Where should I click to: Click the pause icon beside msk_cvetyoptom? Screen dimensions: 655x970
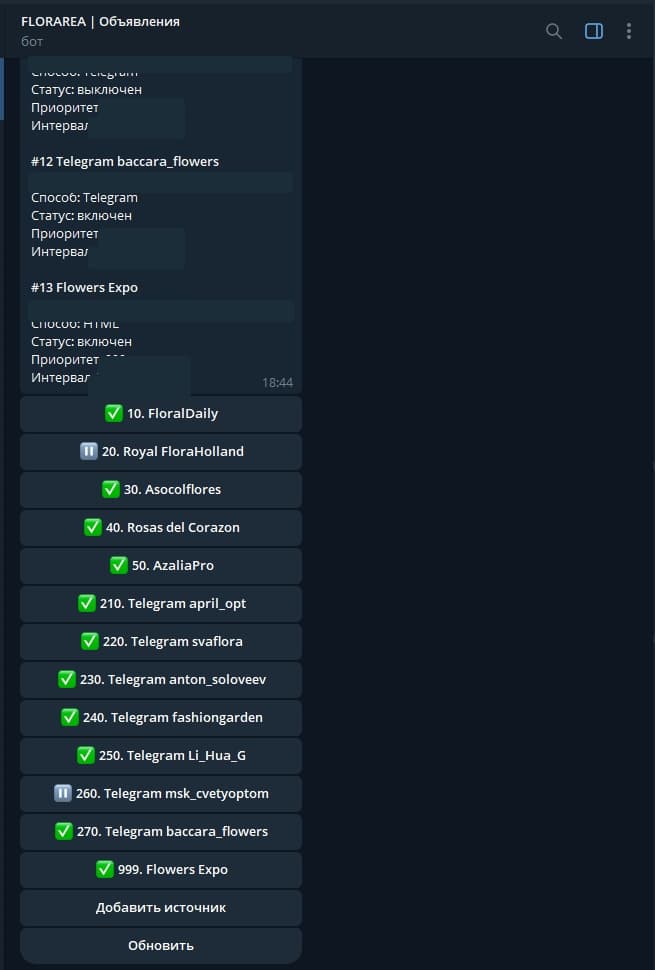[x=62, y=793]
